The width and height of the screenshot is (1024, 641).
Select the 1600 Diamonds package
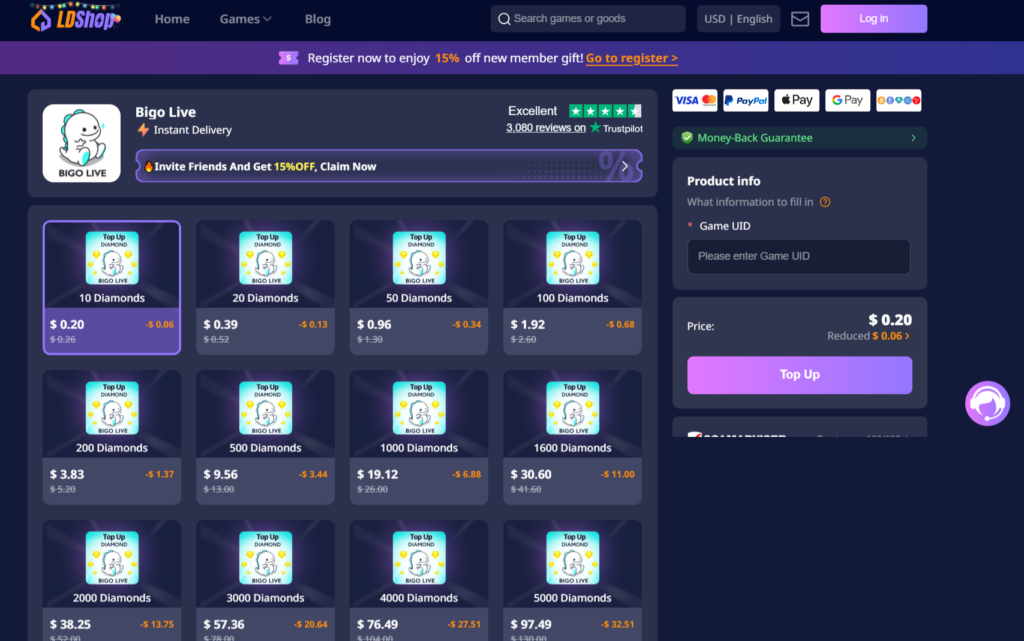coord(572,437)
